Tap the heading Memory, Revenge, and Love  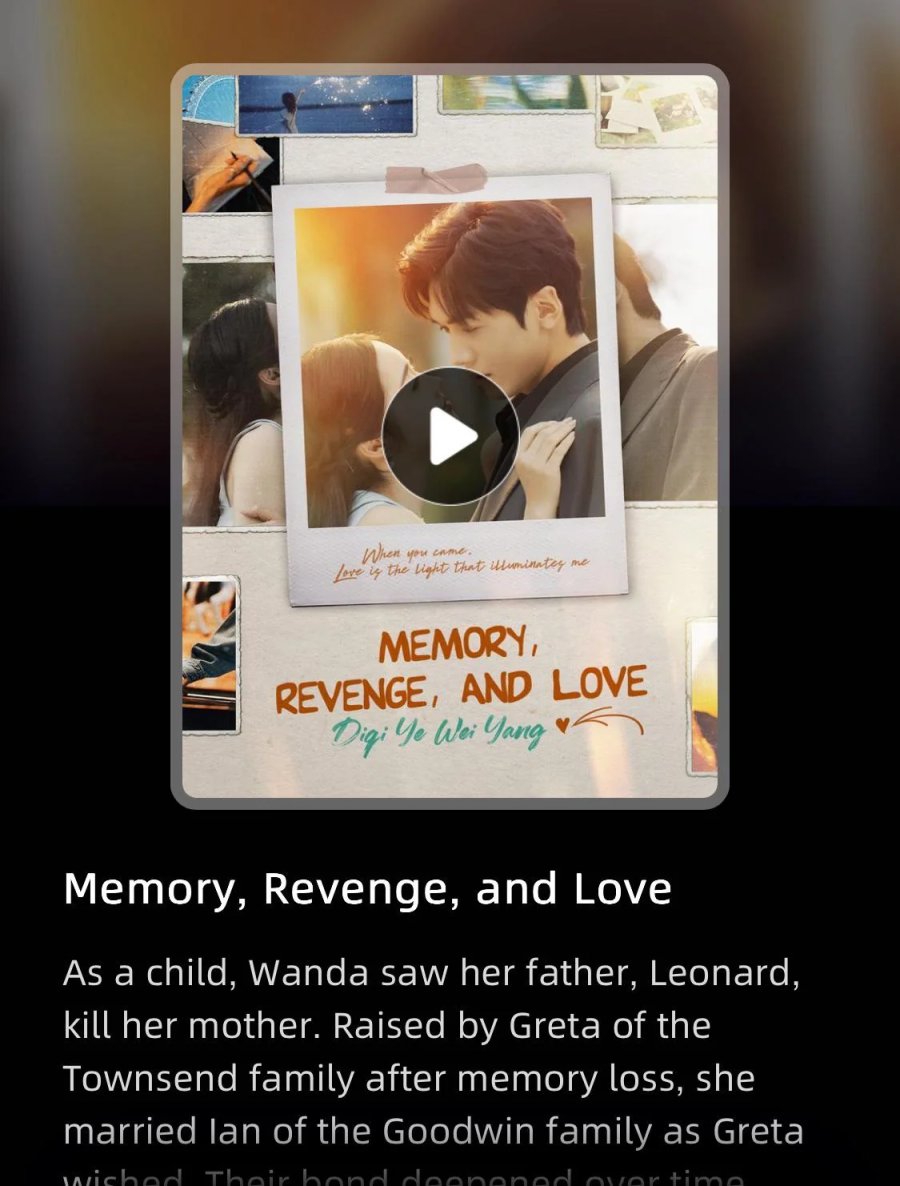click(368, 890)
